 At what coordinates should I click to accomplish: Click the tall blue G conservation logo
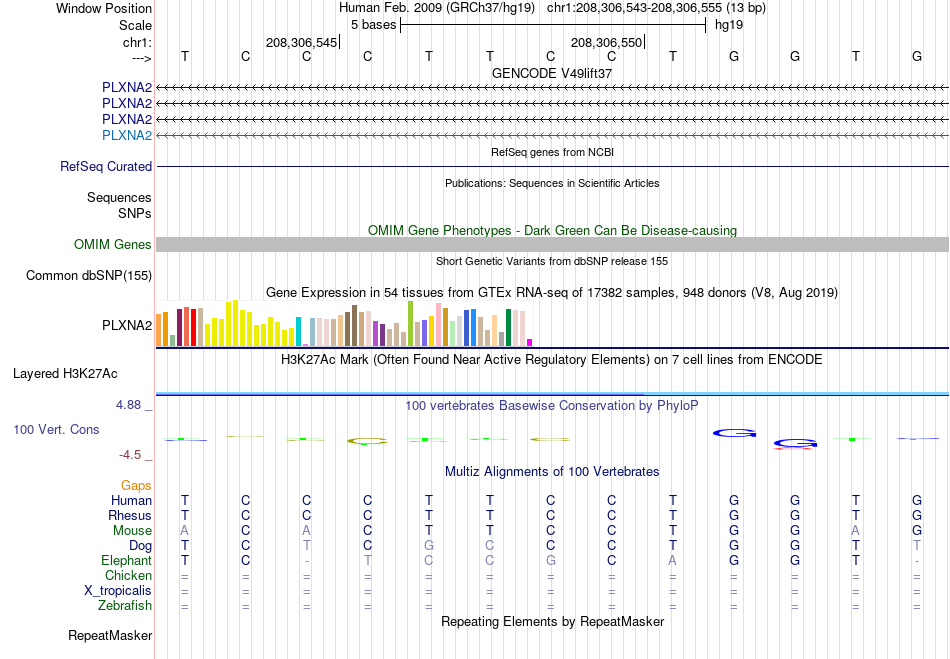tap(734, 433)
